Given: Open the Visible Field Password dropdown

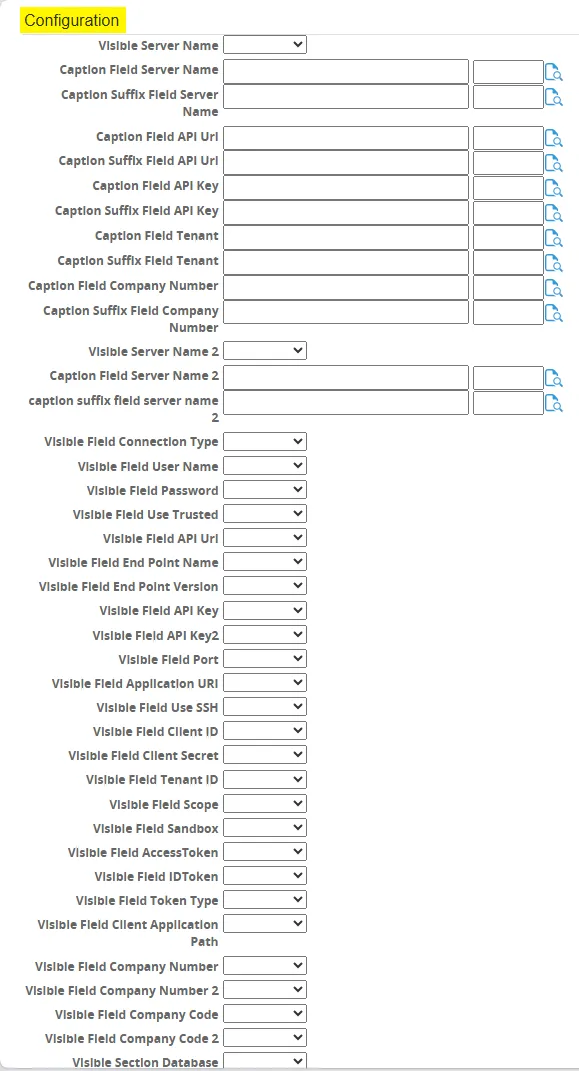Looking at the screenshot, I should pos(265,490).
